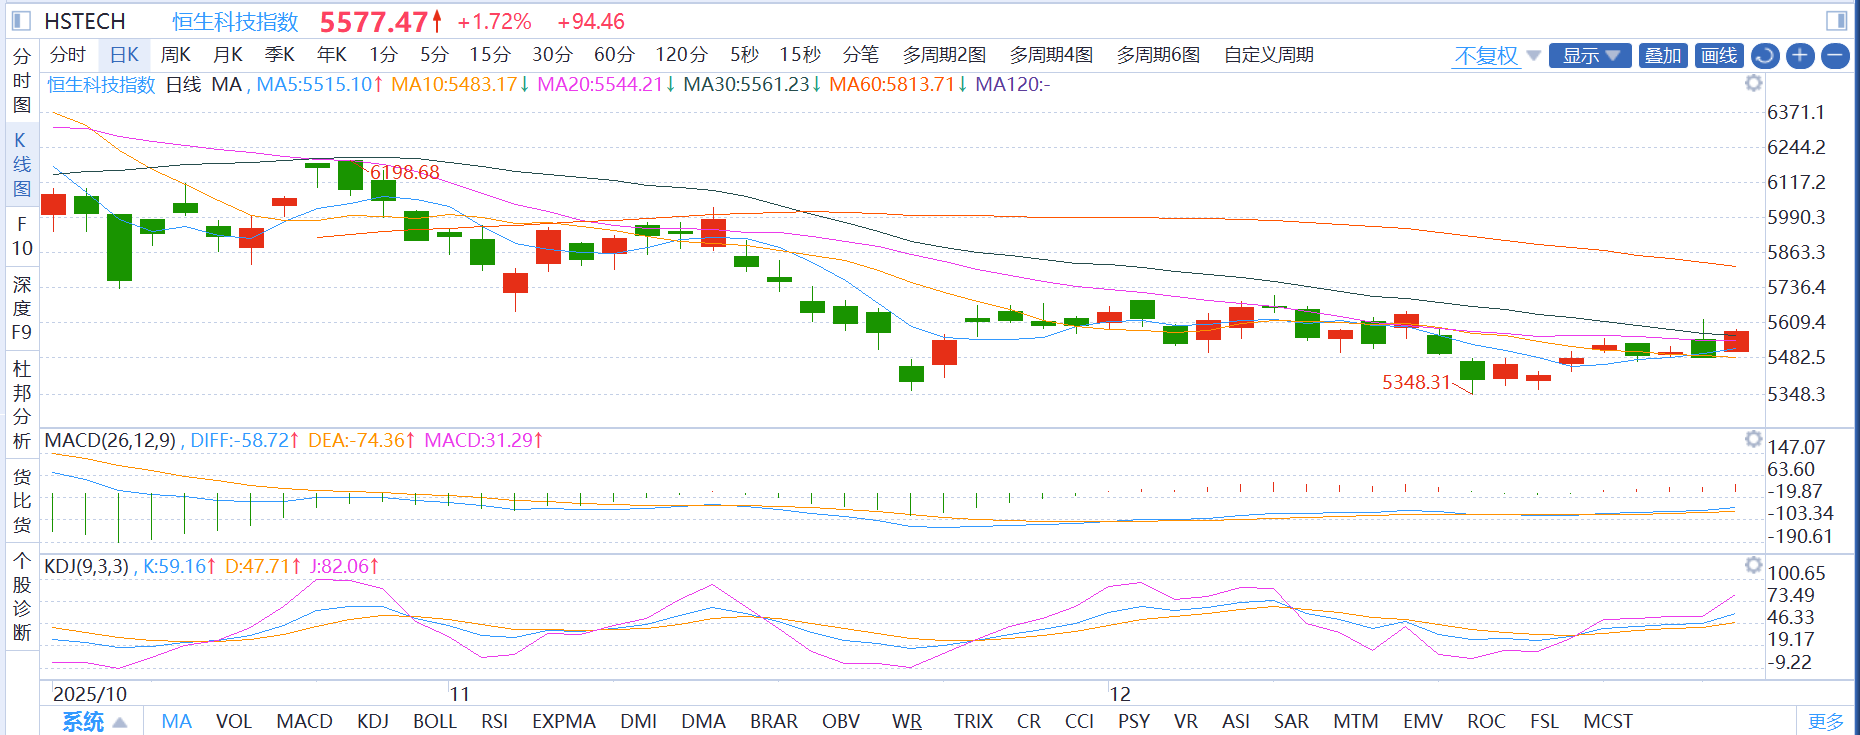Open the F10 company info sidebar

[22, 237]
